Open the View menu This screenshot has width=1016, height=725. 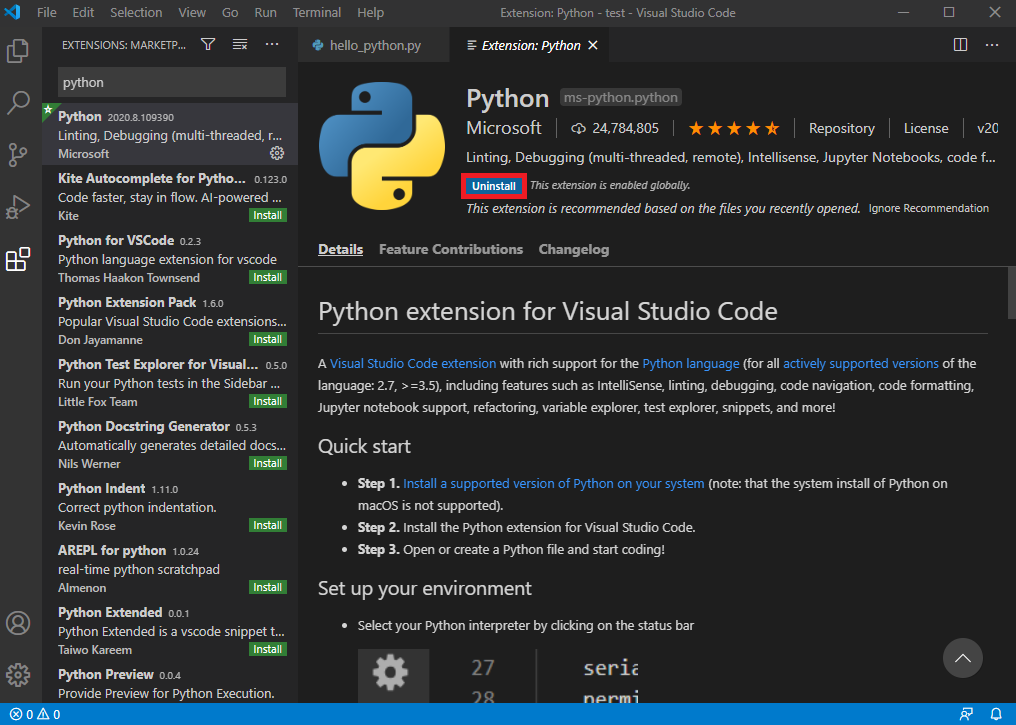click(192, 12)
